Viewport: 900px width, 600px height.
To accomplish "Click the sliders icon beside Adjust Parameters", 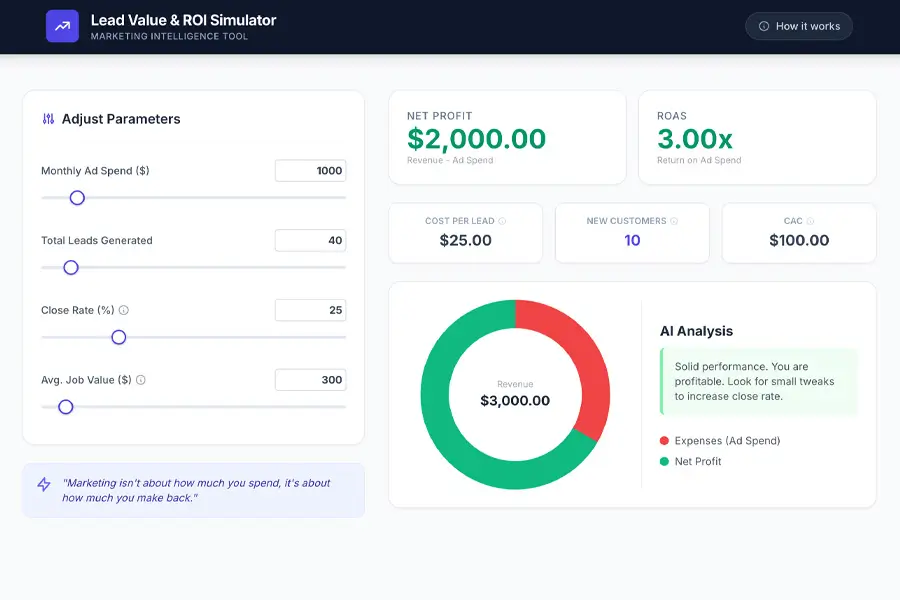I will pos(48,119).
